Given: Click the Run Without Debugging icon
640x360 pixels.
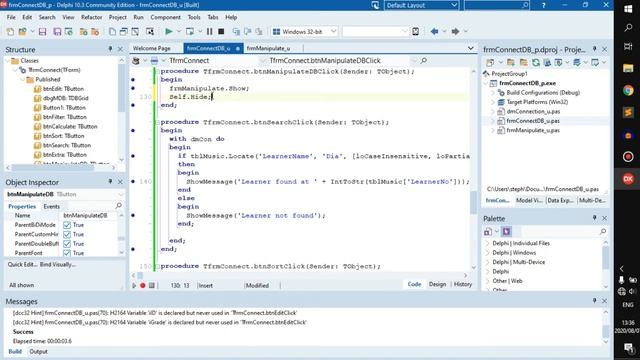Looking at the screenshot, I should point(190,31).
